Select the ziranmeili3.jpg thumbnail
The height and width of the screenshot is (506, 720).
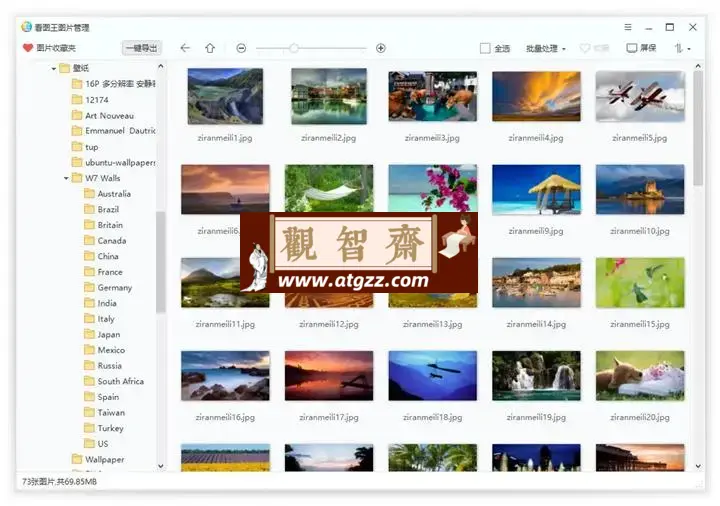pyautogui.click(x=433, y=96)
